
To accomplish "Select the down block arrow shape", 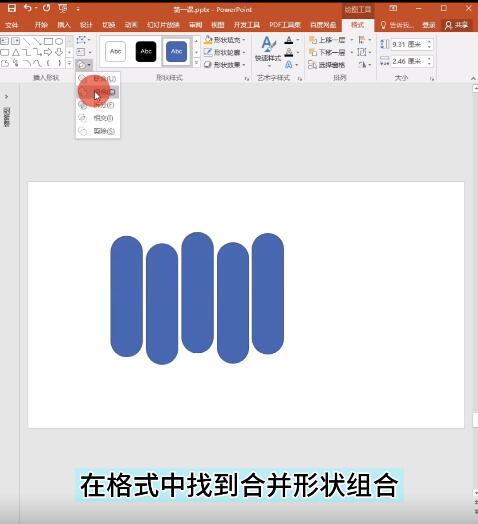I will 59,52.
